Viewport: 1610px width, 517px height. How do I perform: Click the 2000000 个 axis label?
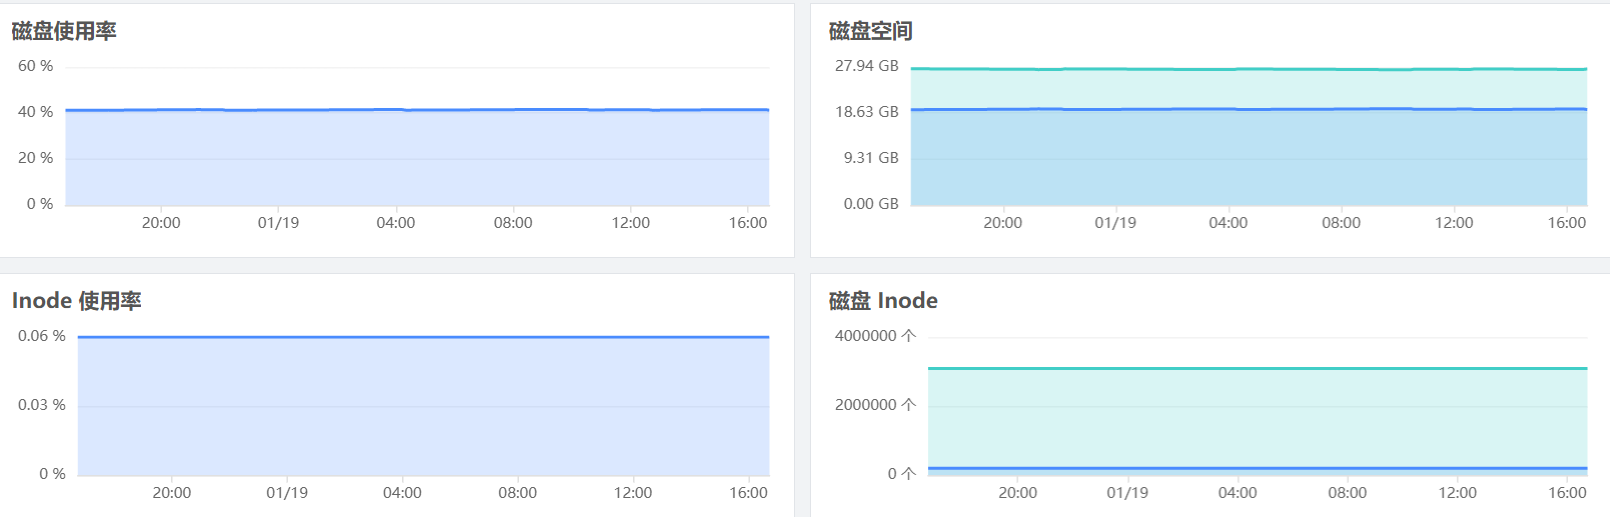point(875,405)
